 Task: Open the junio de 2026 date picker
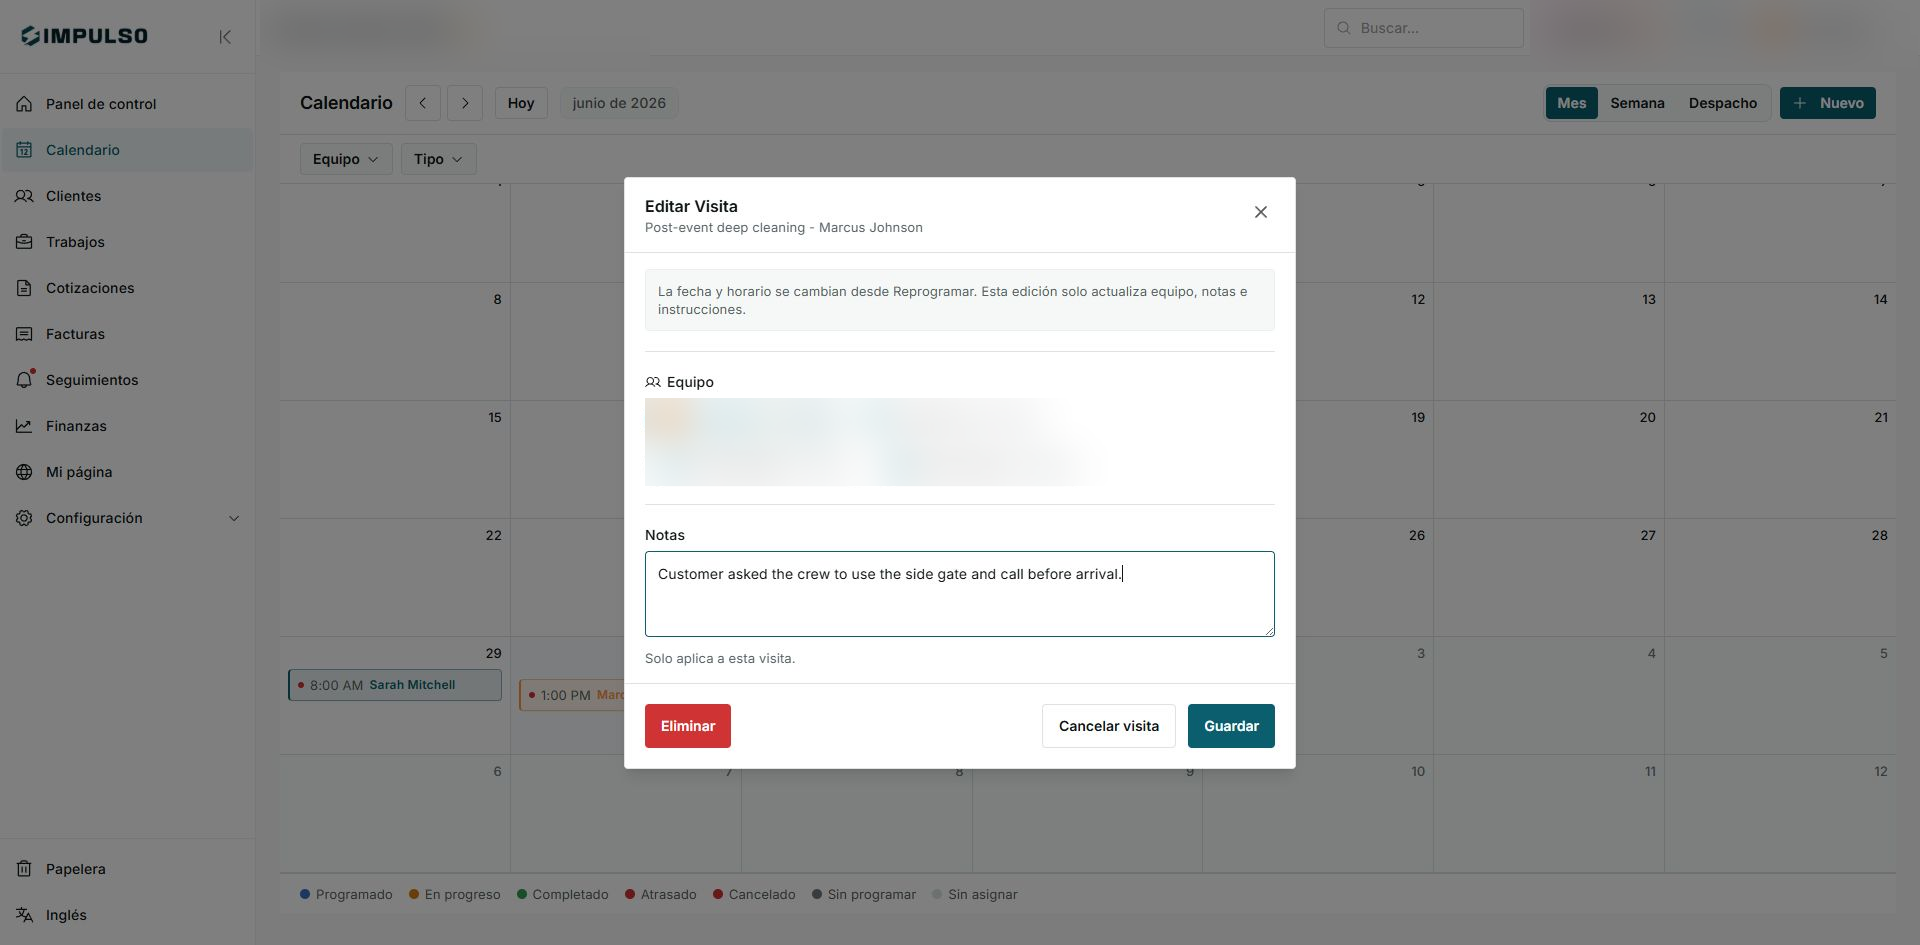click(619, 103)
